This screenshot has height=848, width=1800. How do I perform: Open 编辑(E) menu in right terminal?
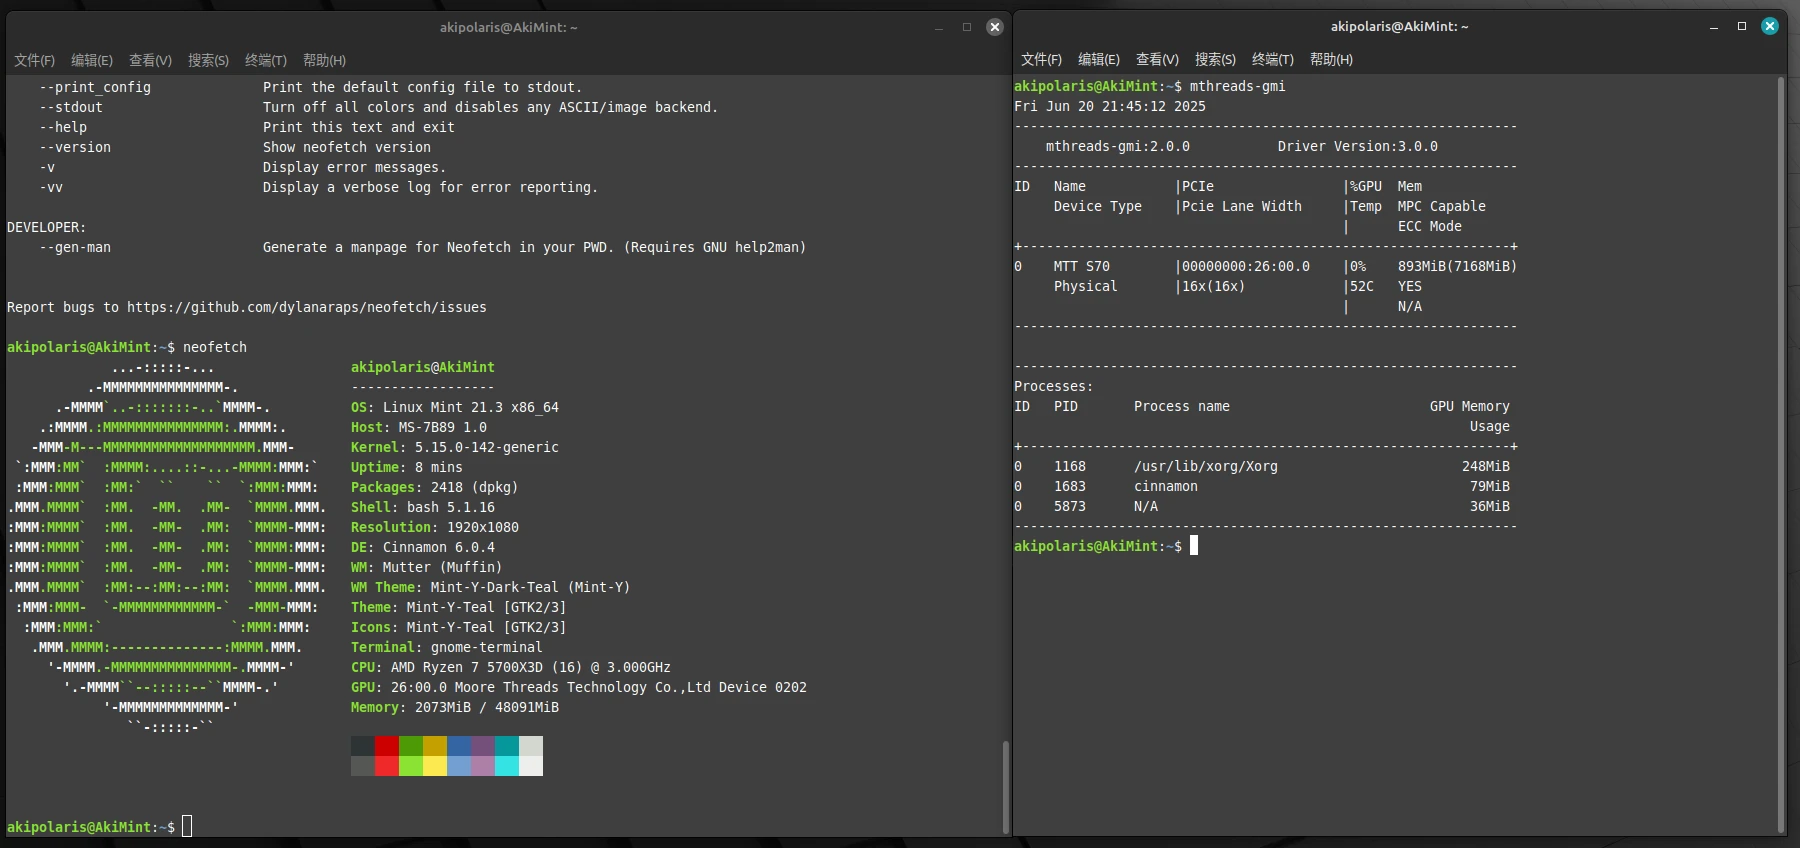point(1099,59)
